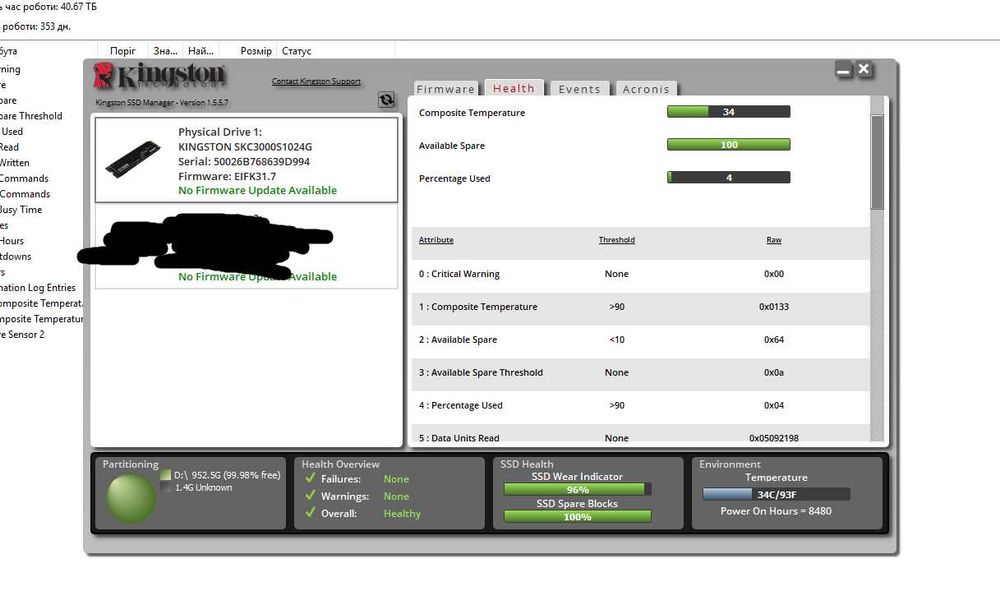The width and height of the screenshot is (1000, 601).
Task: Click the Failures checkmark icon
Action: (311, 478)
